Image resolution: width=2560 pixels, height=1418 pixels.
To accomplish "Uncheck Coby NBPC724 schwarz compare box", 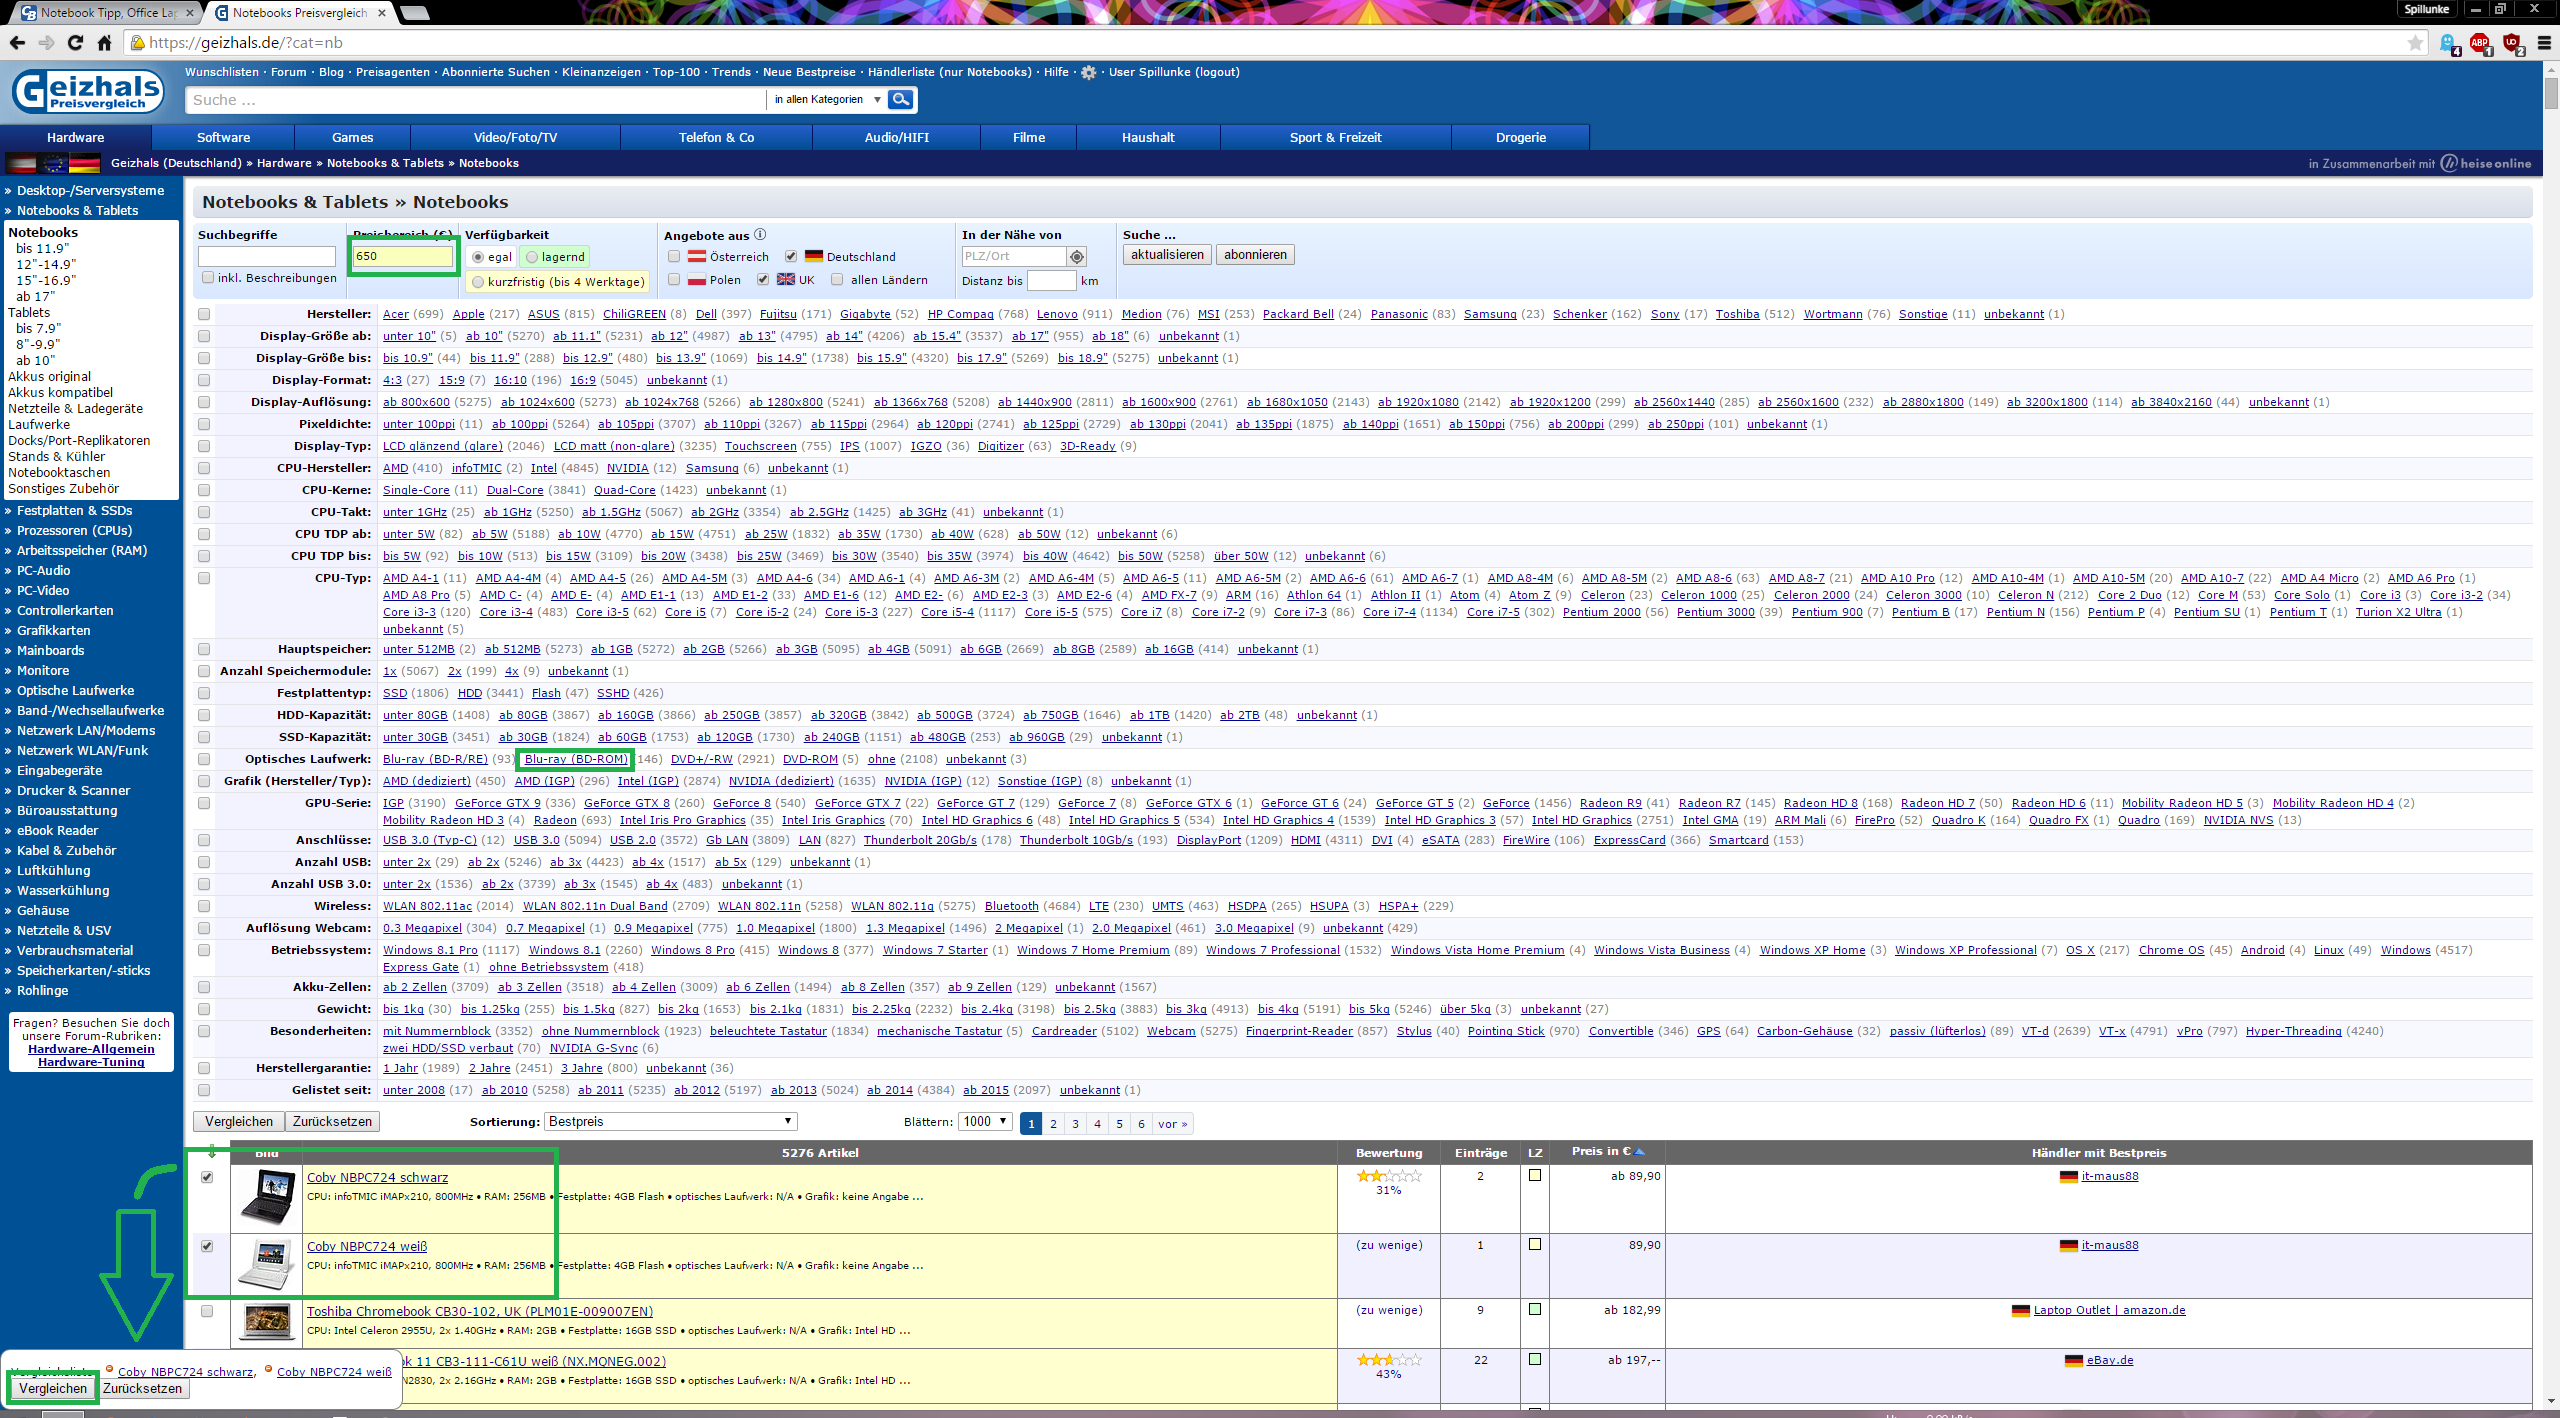I will coord(207,1177).
